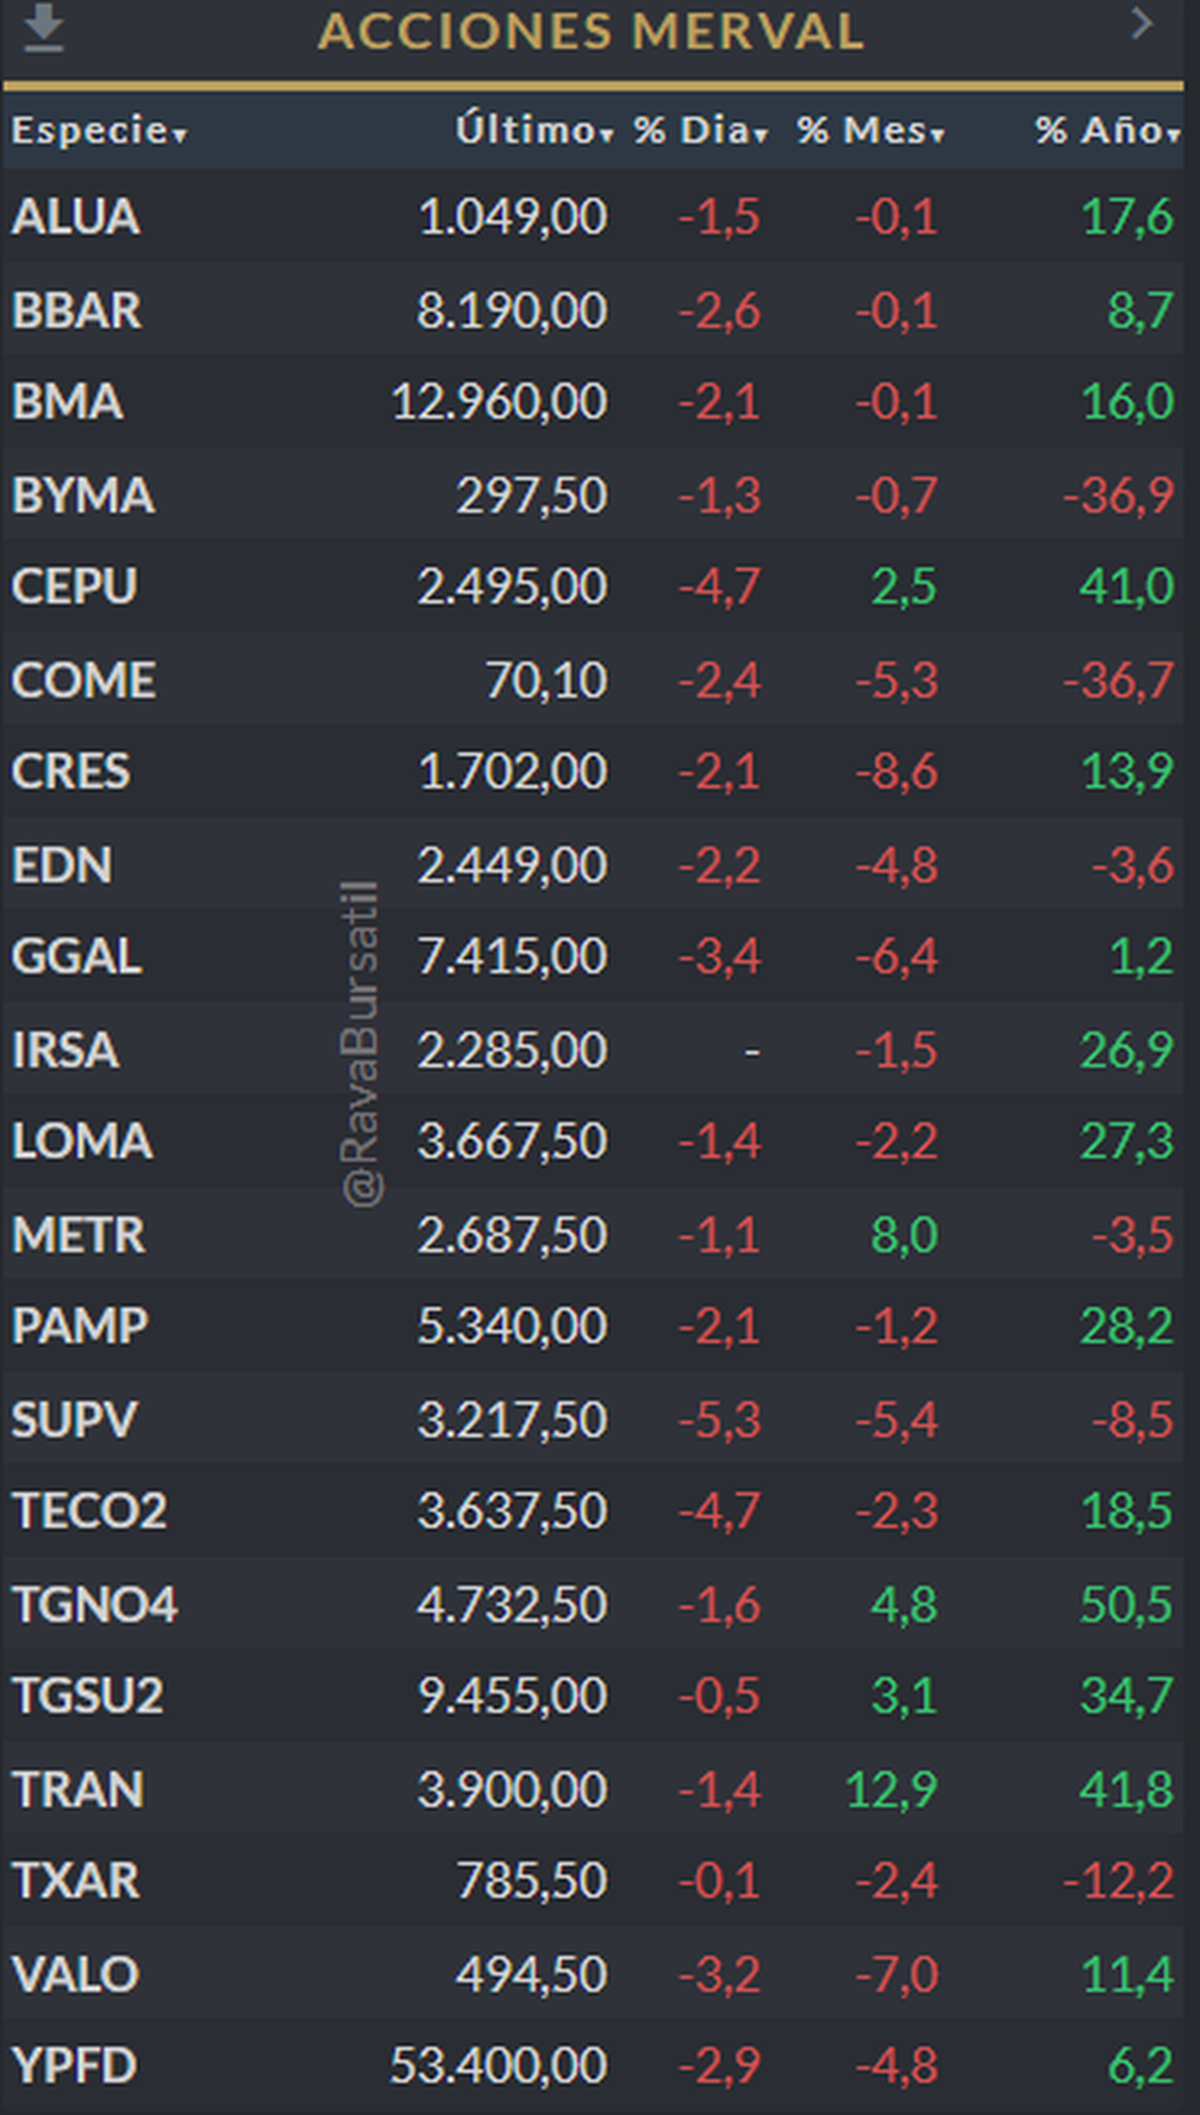
Task: Click the ACCIONES MERVAL title
Action: [x=590, y=32]
